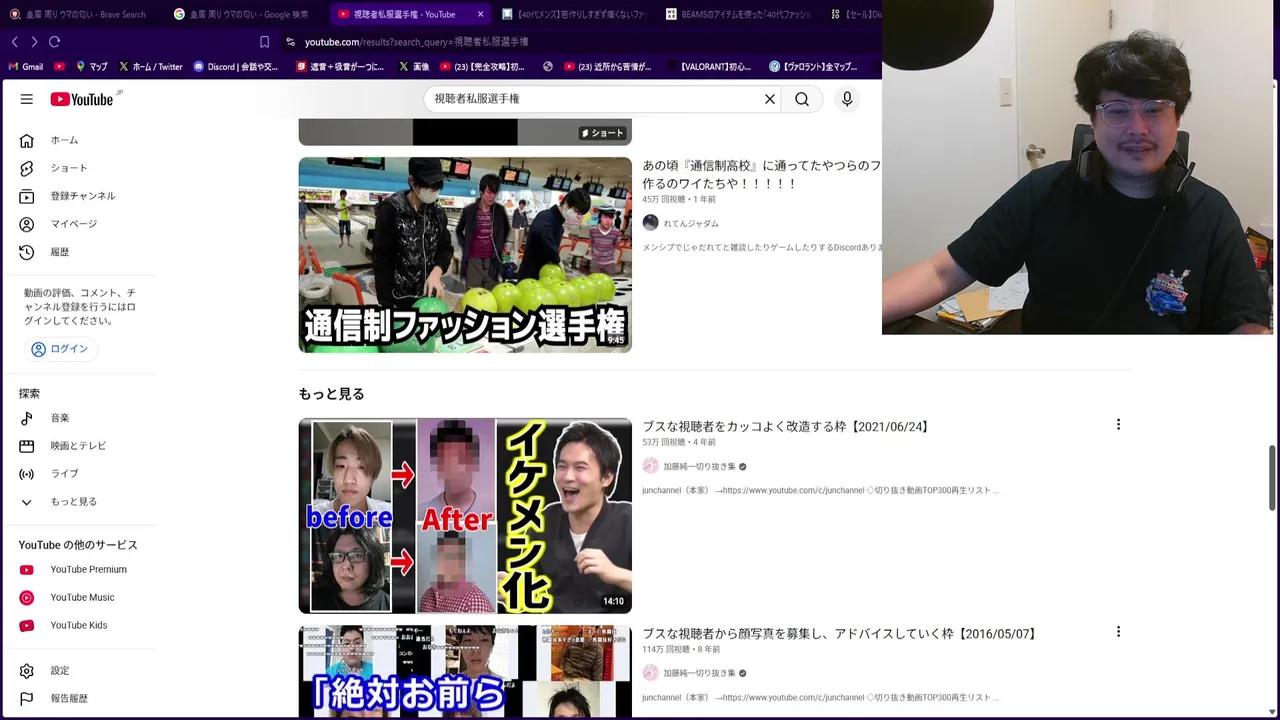The height and width of the screenshot is (720, 1280).
Task: Open 登録チャンネル in the sidebar
Action: pos(85,196)
